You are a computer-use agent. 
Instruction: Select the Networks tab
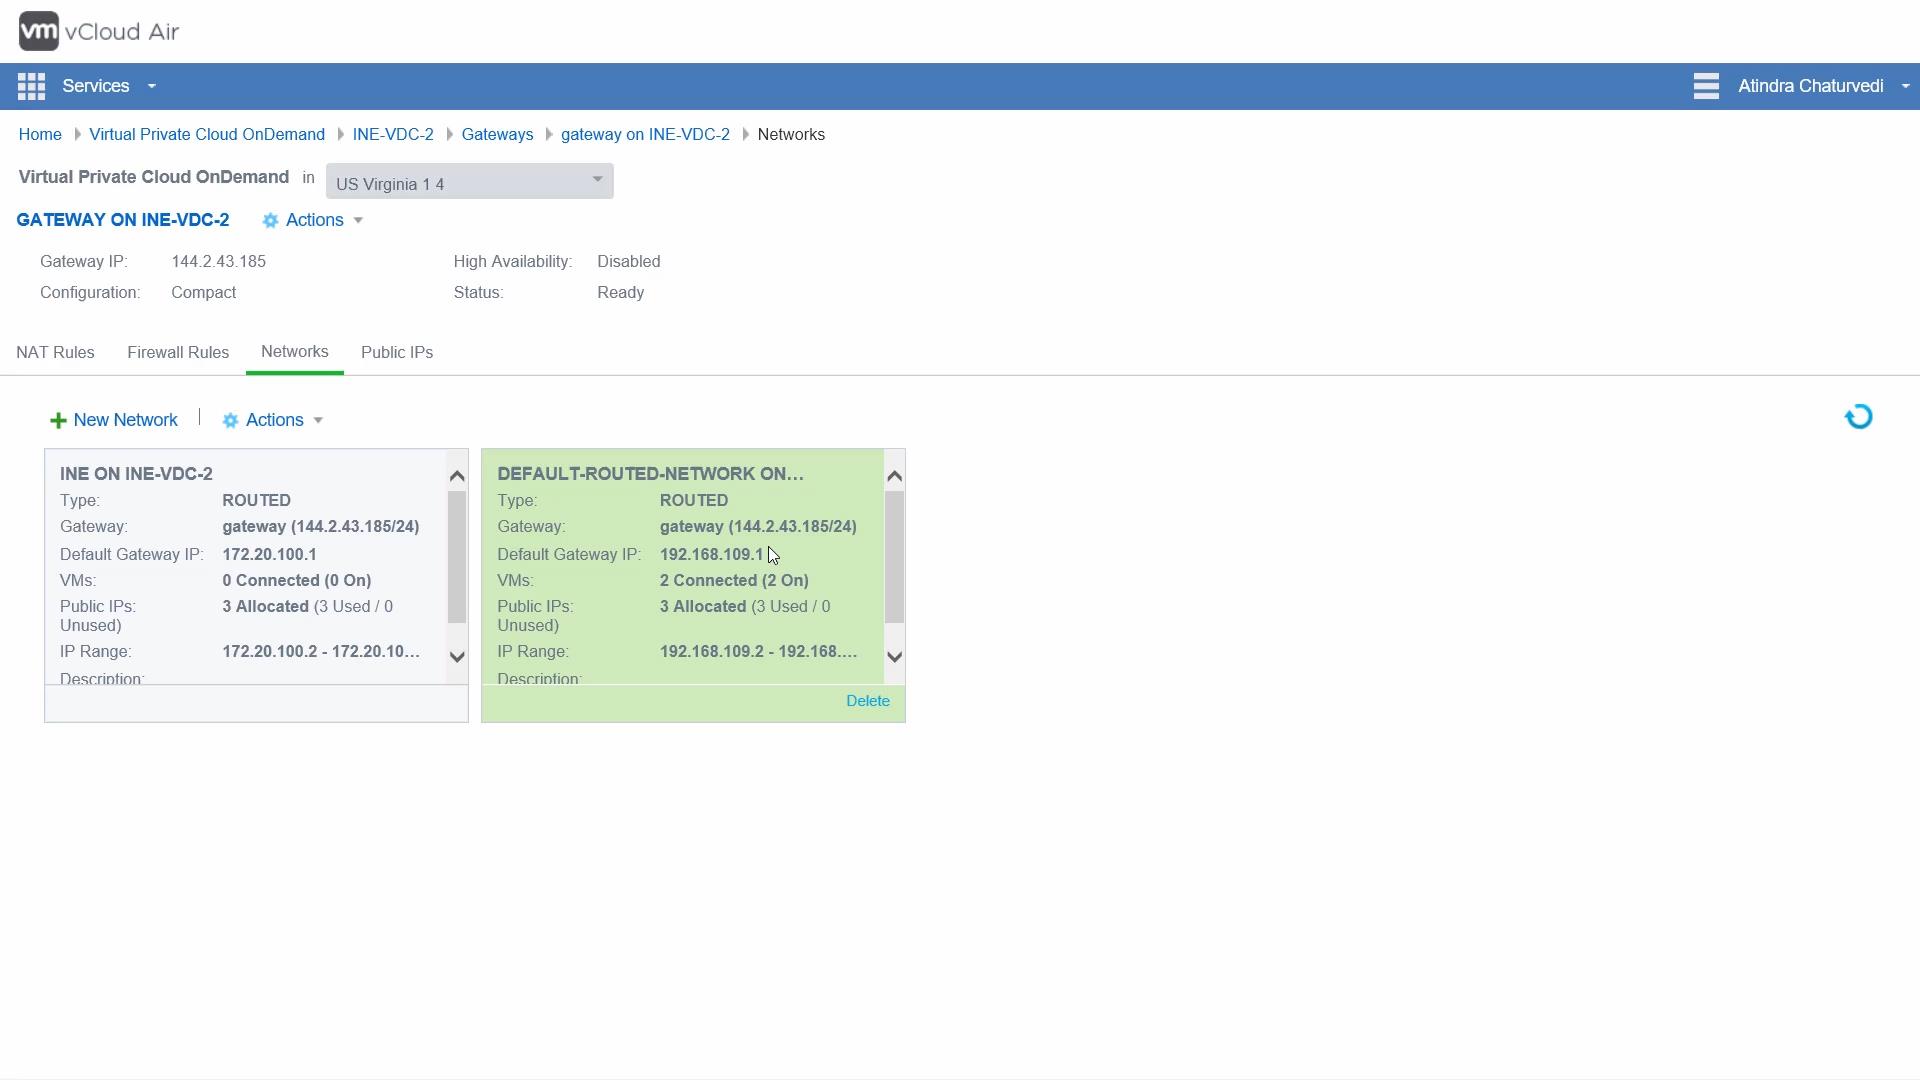[x=294, y=352]
